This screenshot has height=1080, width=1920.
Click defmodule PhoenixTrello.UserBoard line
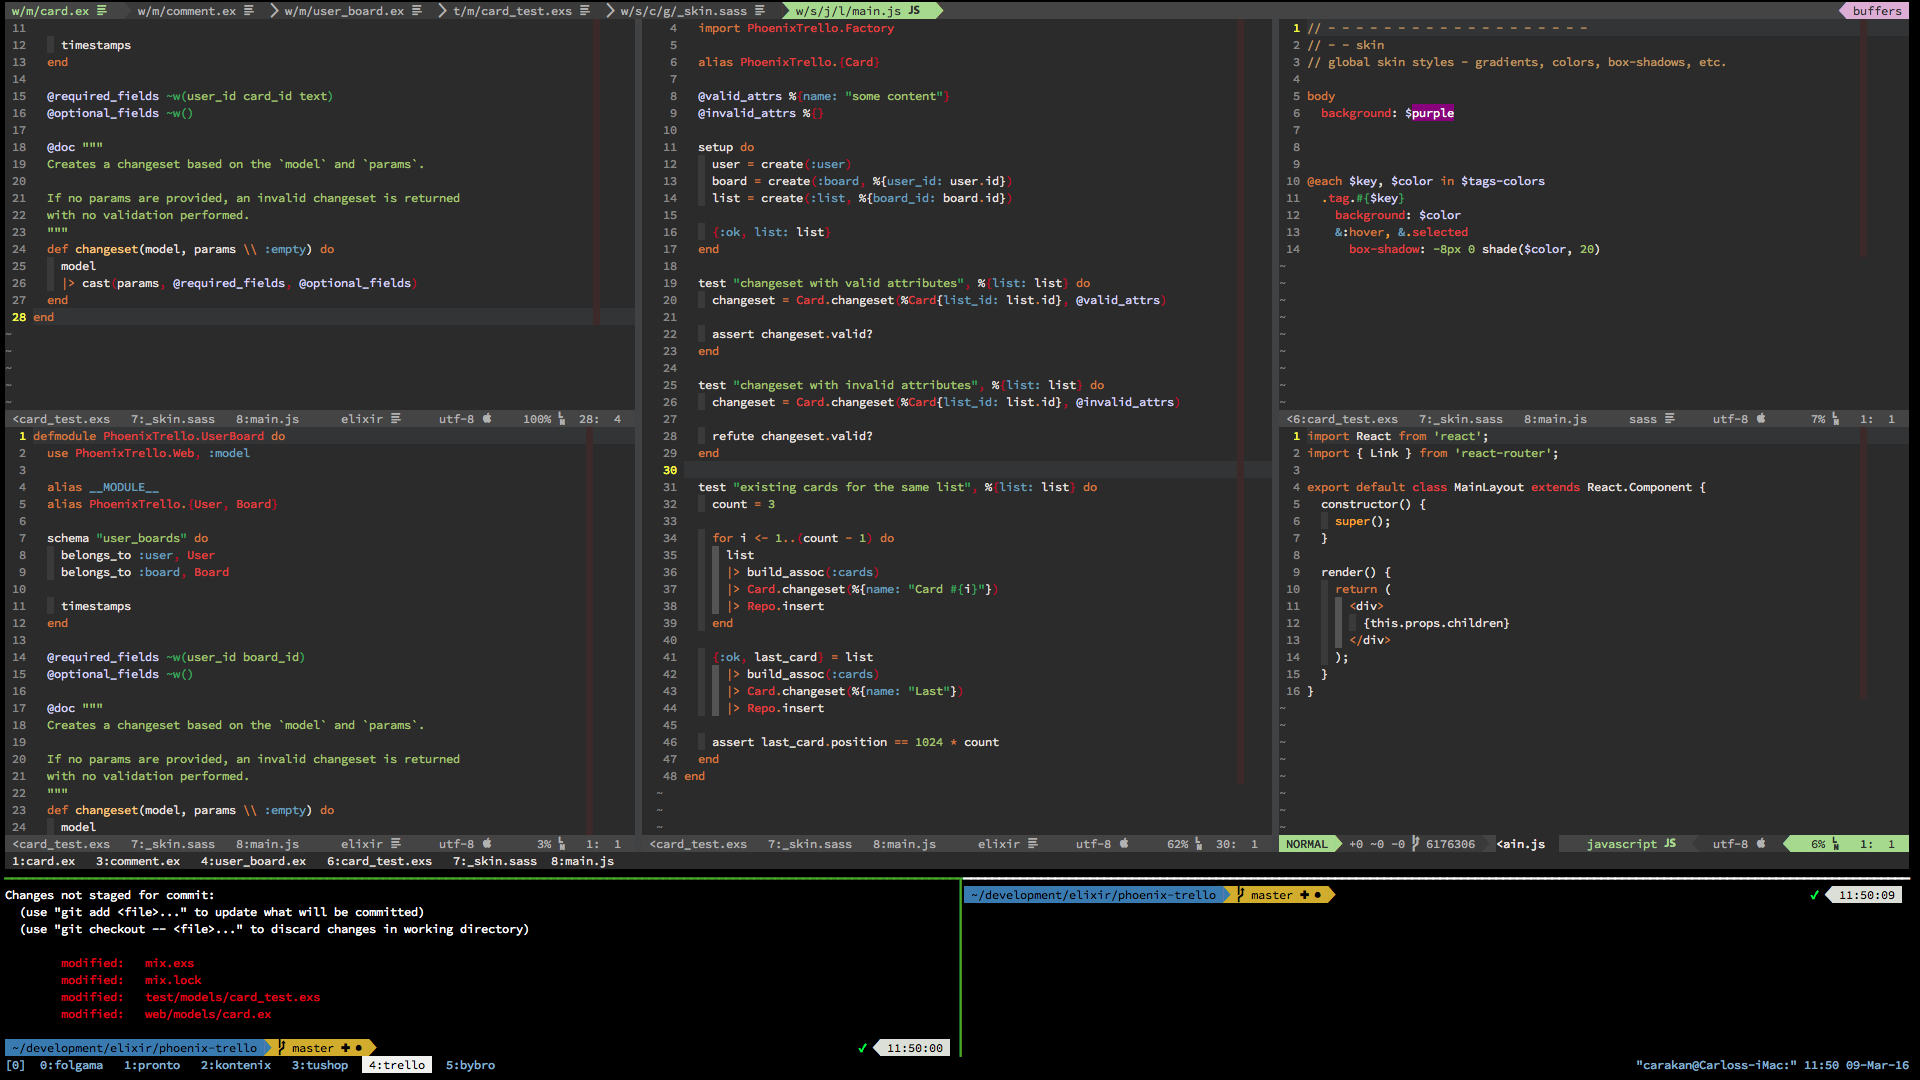(x=159, y=436)
